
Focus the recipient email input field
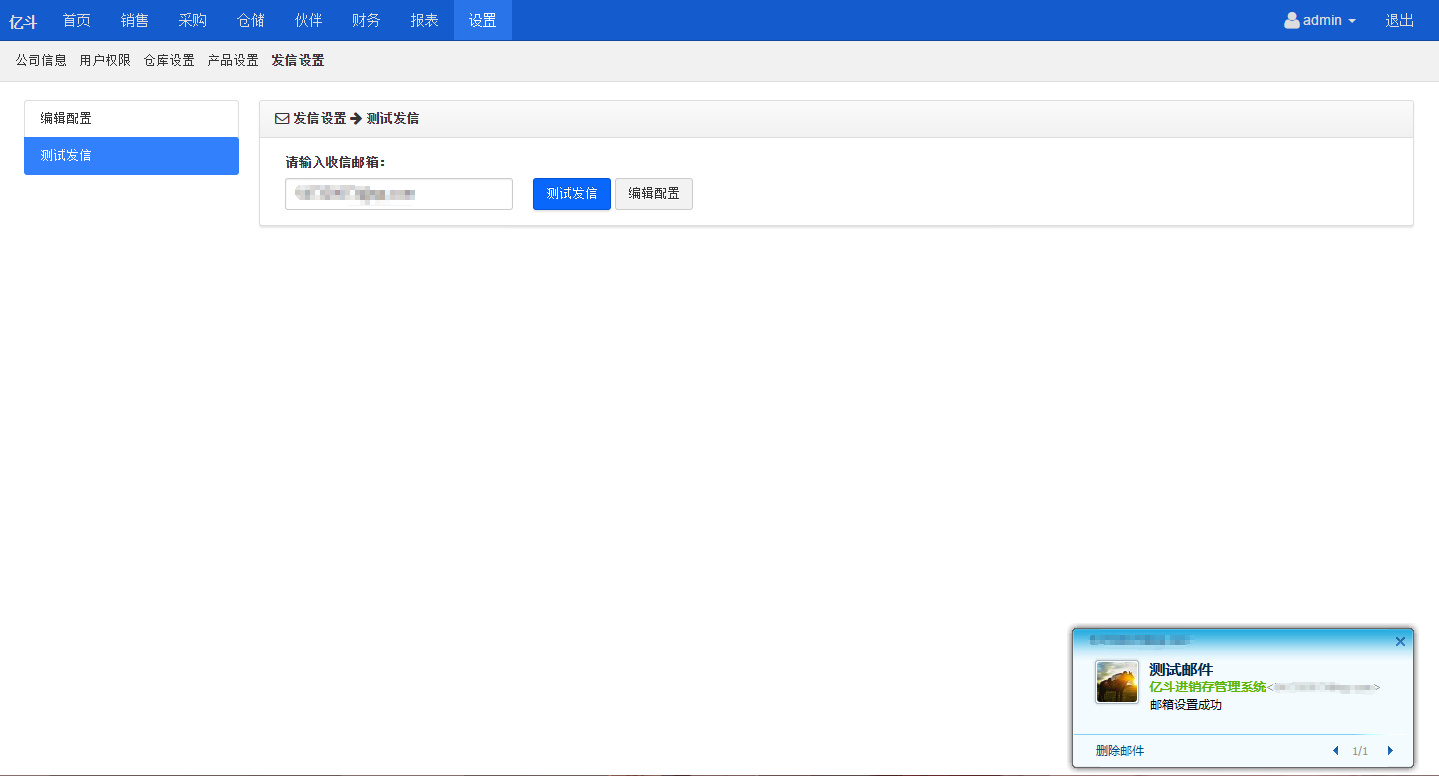coord(398,194)
